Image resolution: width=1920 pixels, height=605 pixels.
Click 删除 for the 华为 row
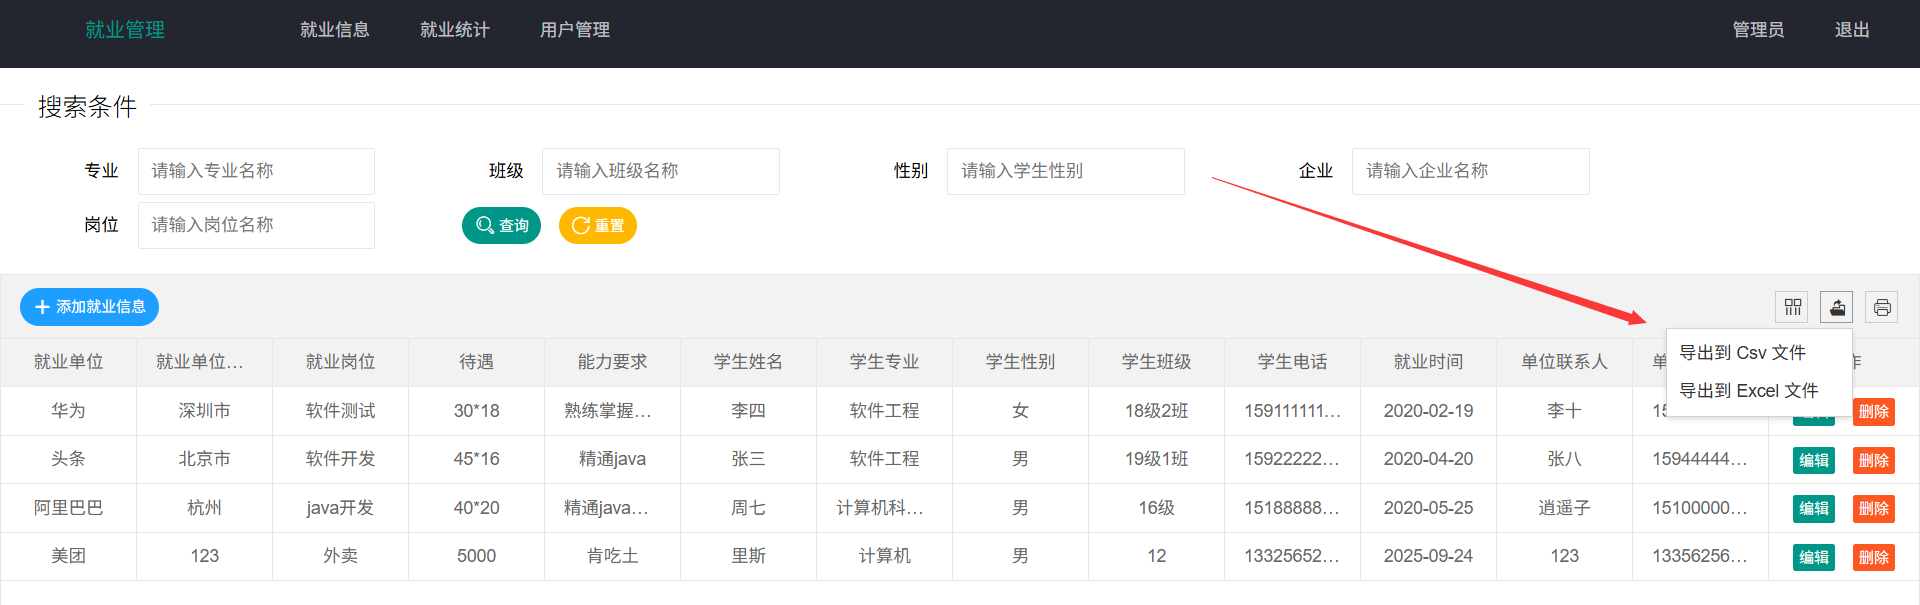[x=1874, y=412]
